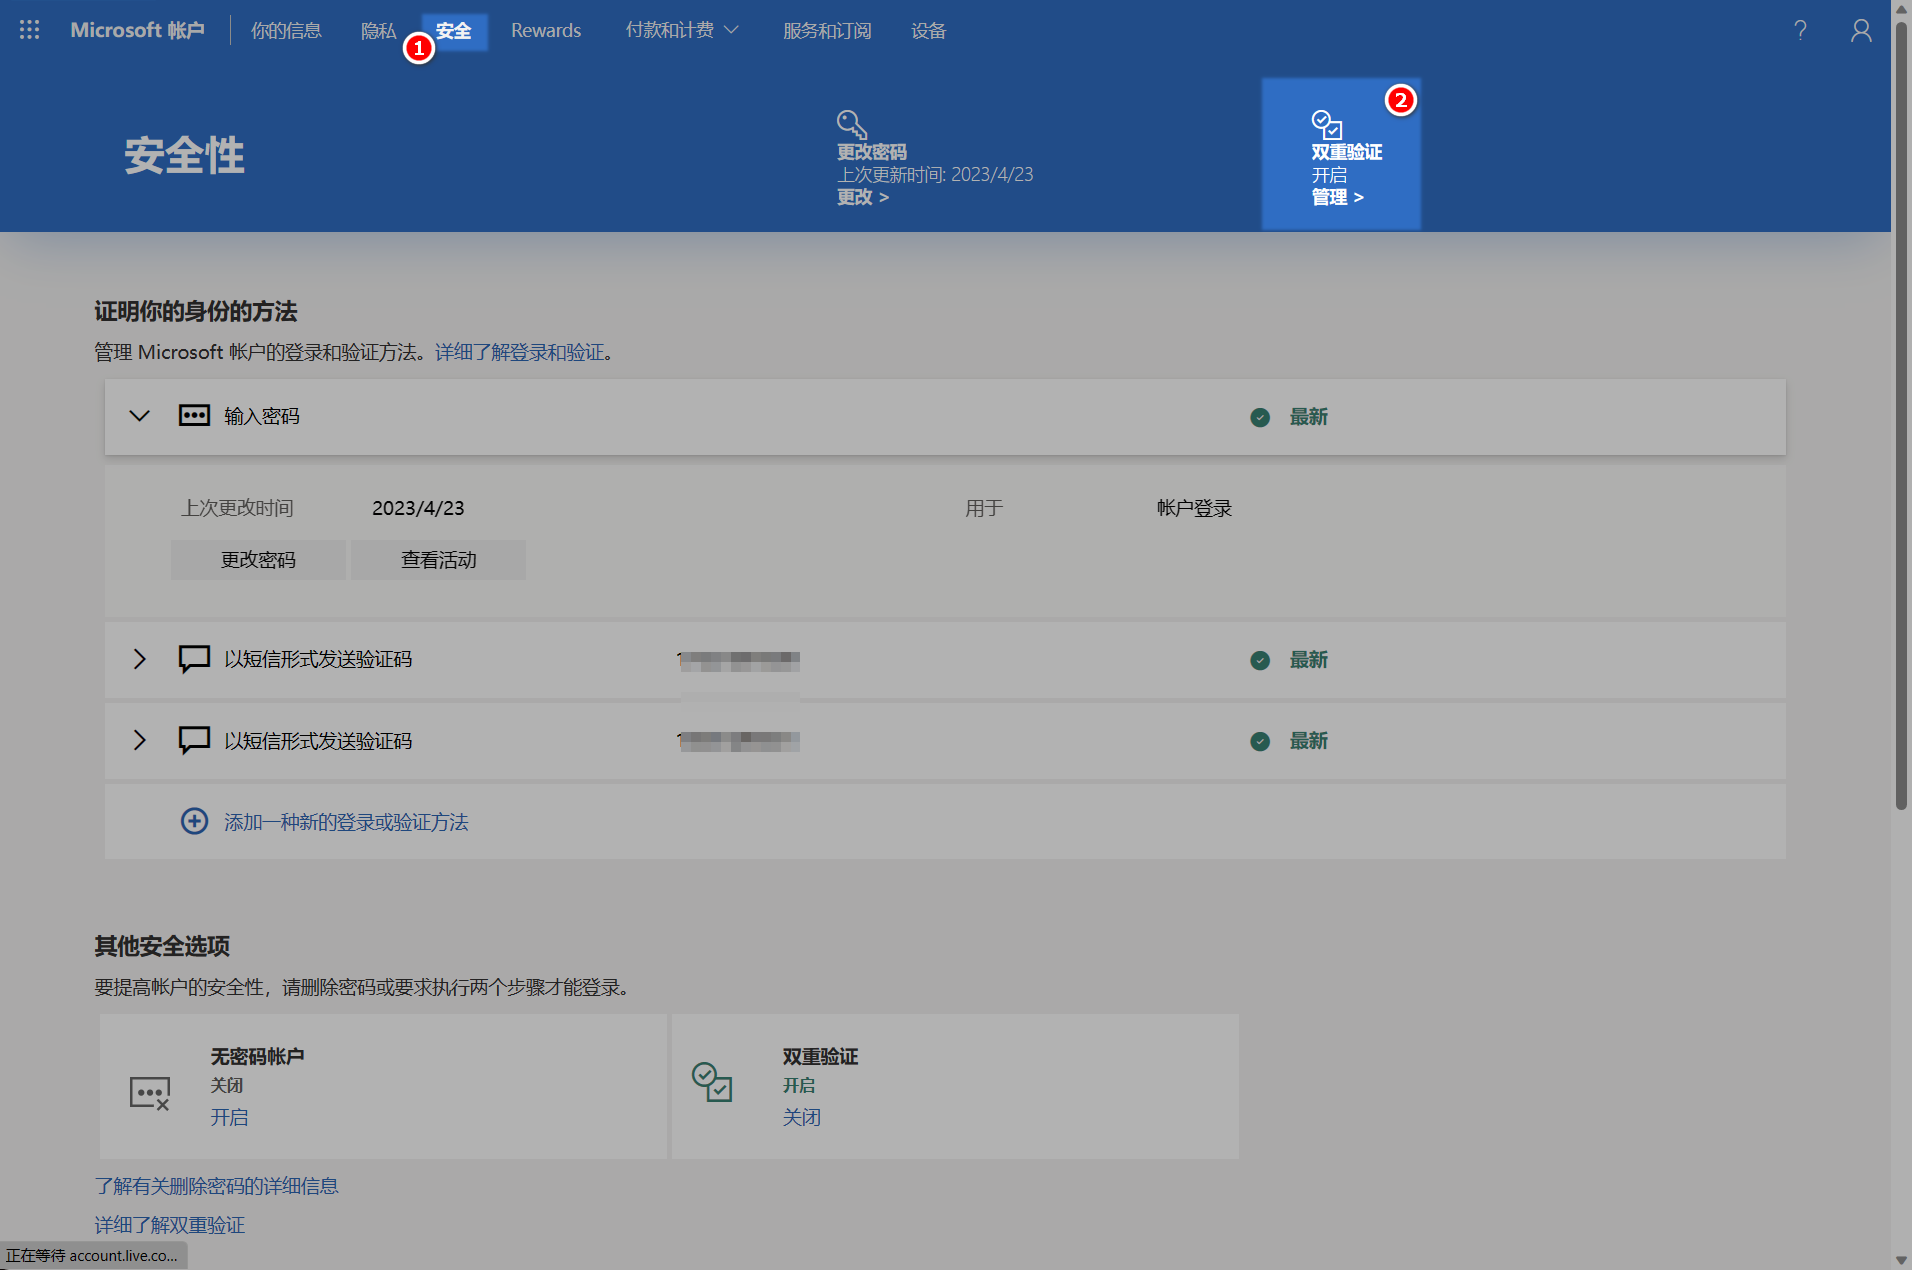Open the 详细了解双重验证 link
The width and height of the screenshot is (1912, 1270).
click(169, 1225)
